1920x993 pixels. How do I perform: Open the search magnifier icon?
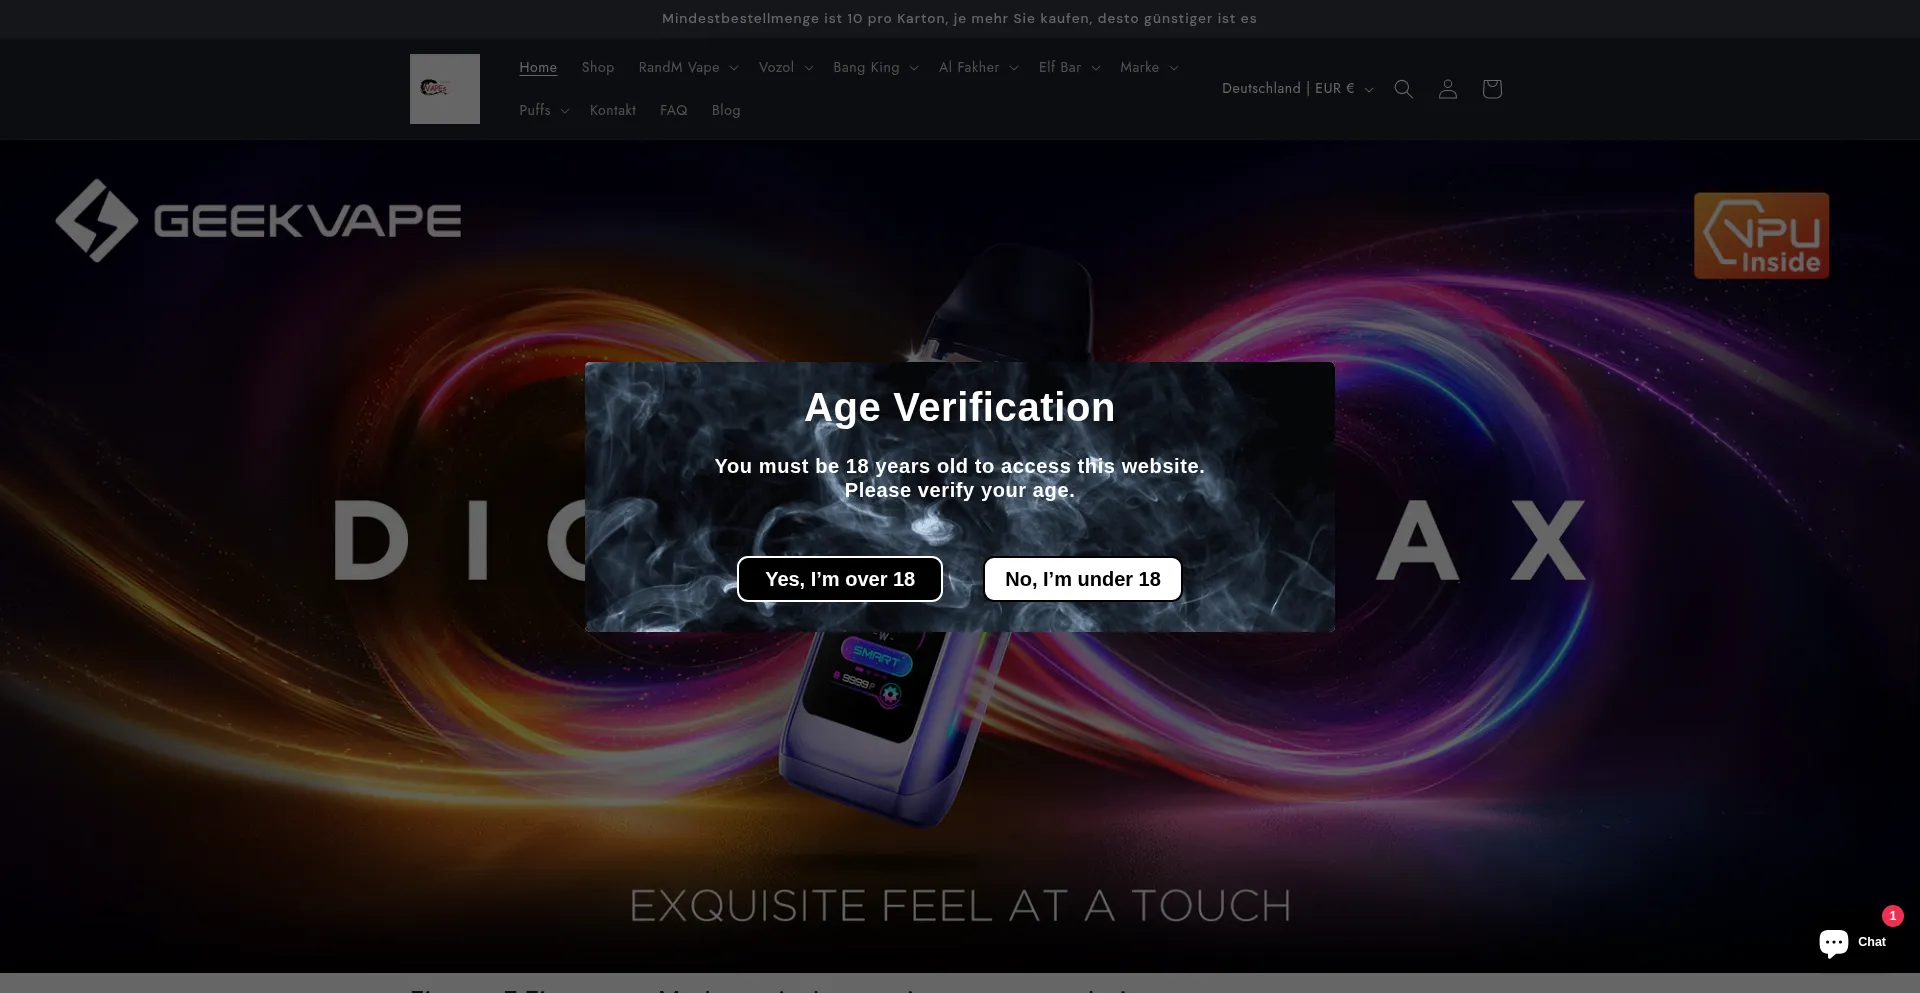coord(1403,89)
